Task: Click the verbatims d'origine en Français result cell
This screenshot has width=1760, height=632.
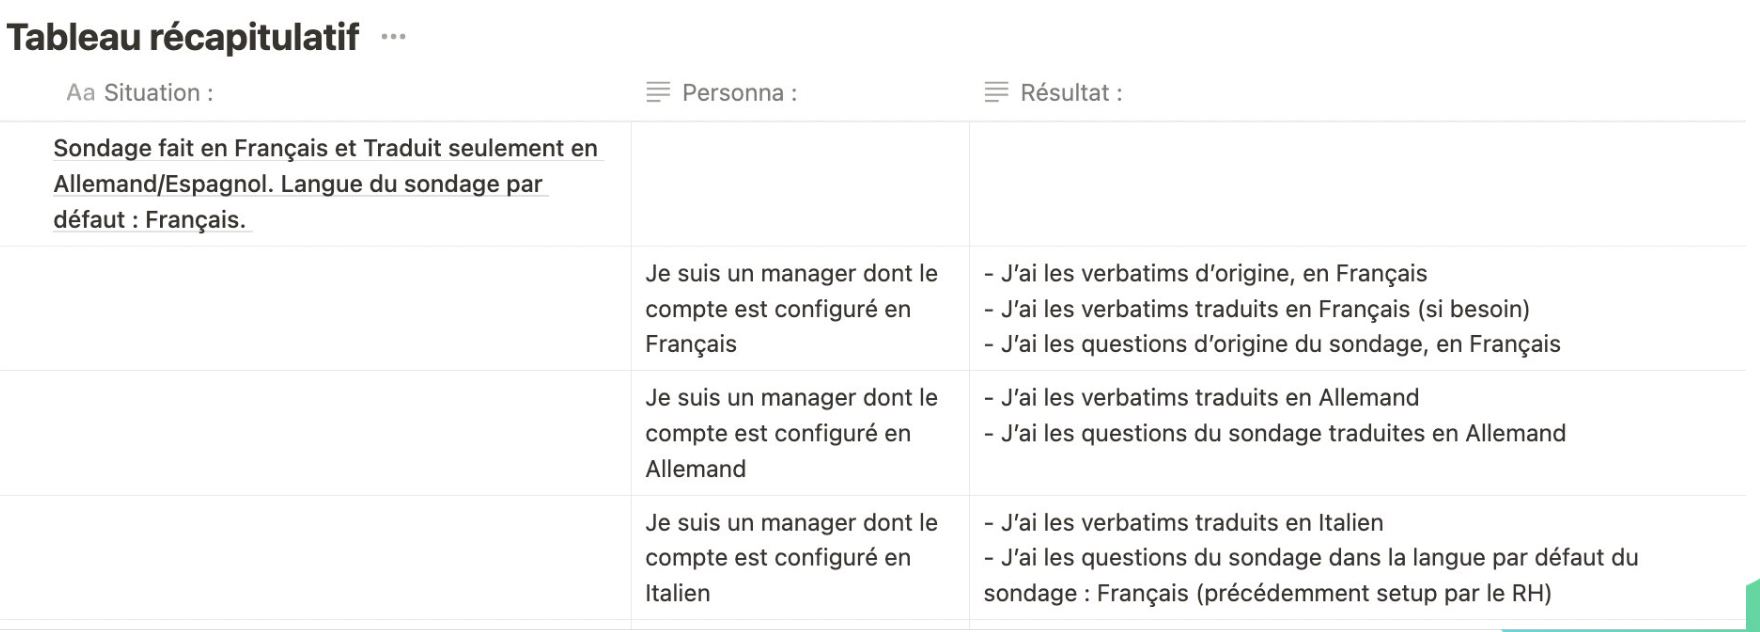Action: coord(1272,309)
